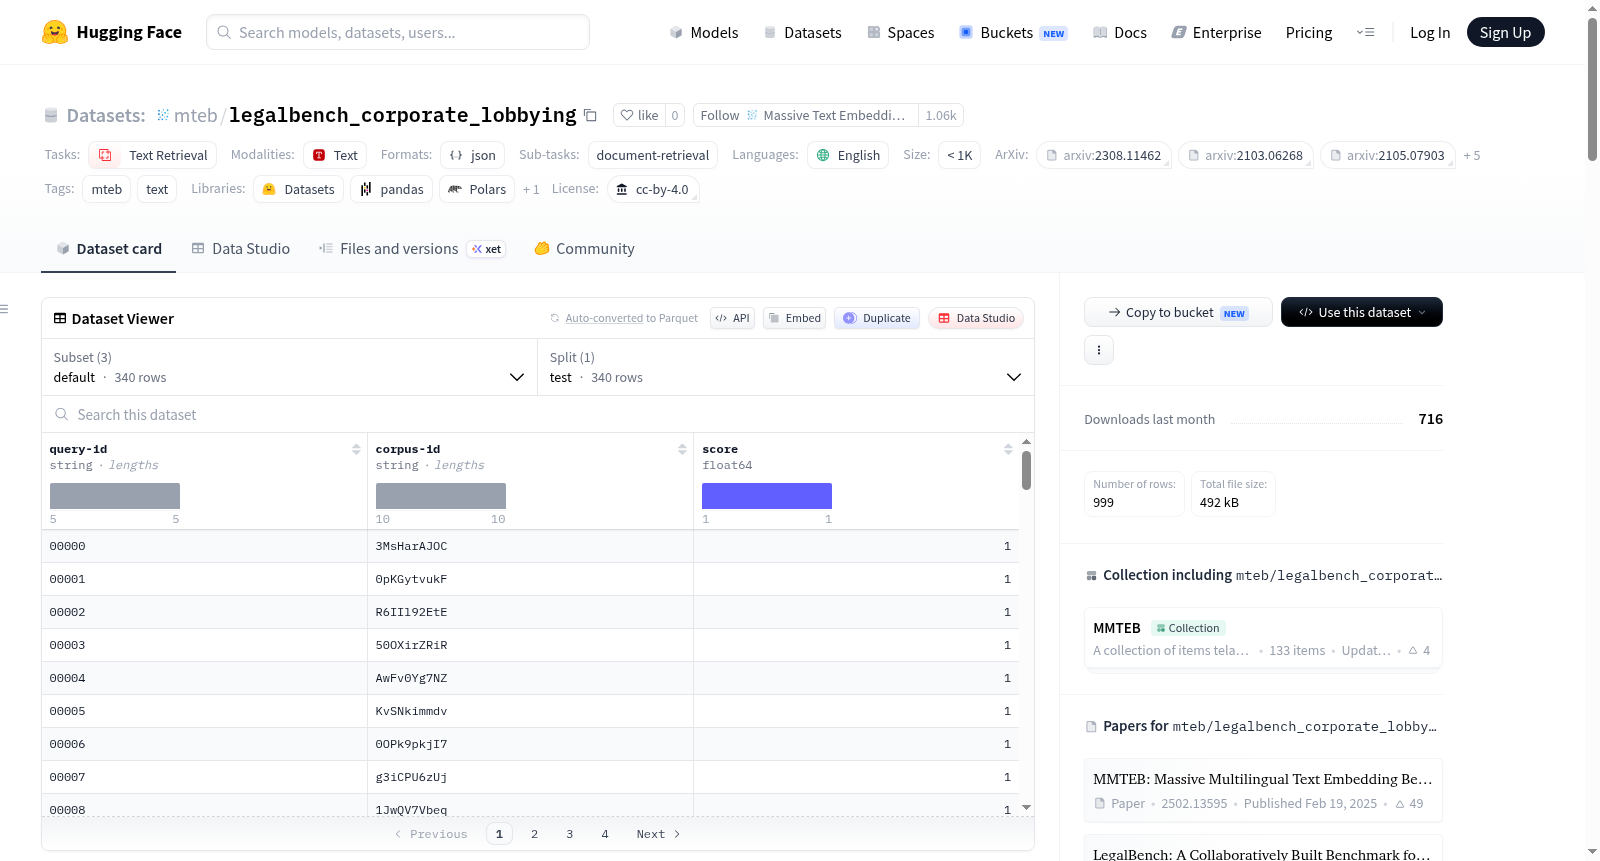Open the Auto-converted to Parquet link

tap(604, 318)
